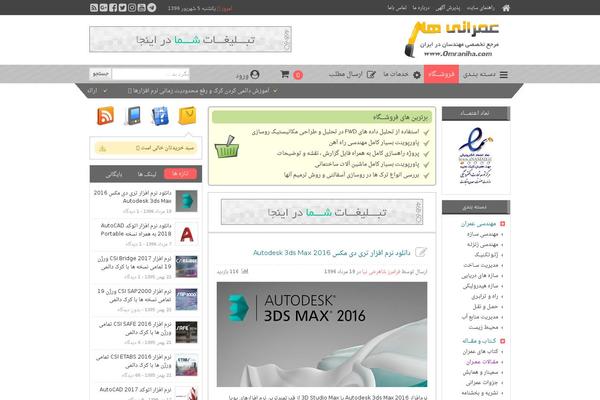
Task: Open the ژئوتکنیک category link
Action: pyautogui.click(x=486, y=255)
